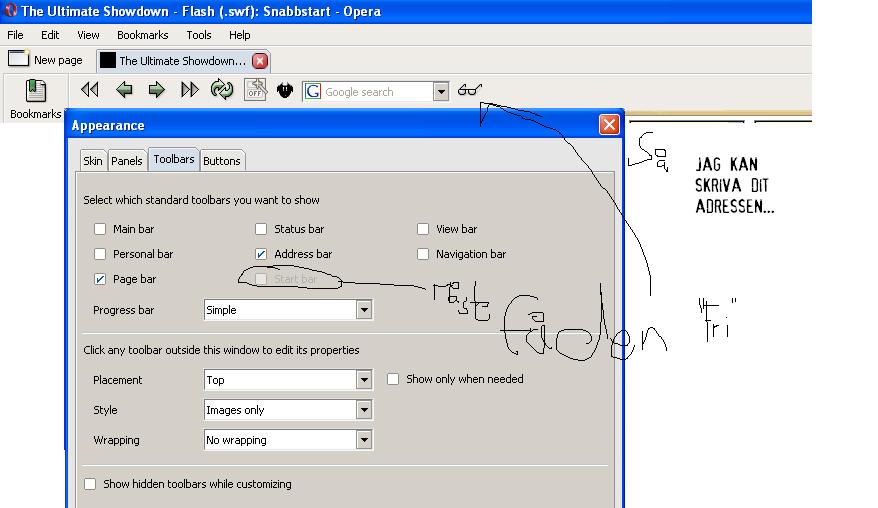
Task: Click the black mask icon in the toolbar
Action: (285, 90)
